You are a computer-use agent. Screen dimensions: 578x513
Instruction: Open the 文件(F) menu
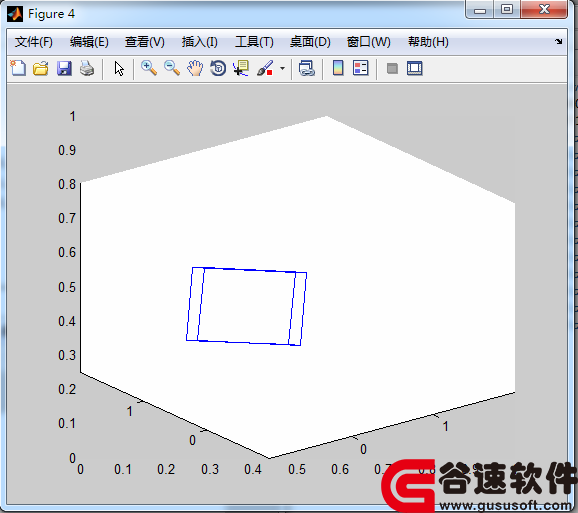tap(34, 42)
